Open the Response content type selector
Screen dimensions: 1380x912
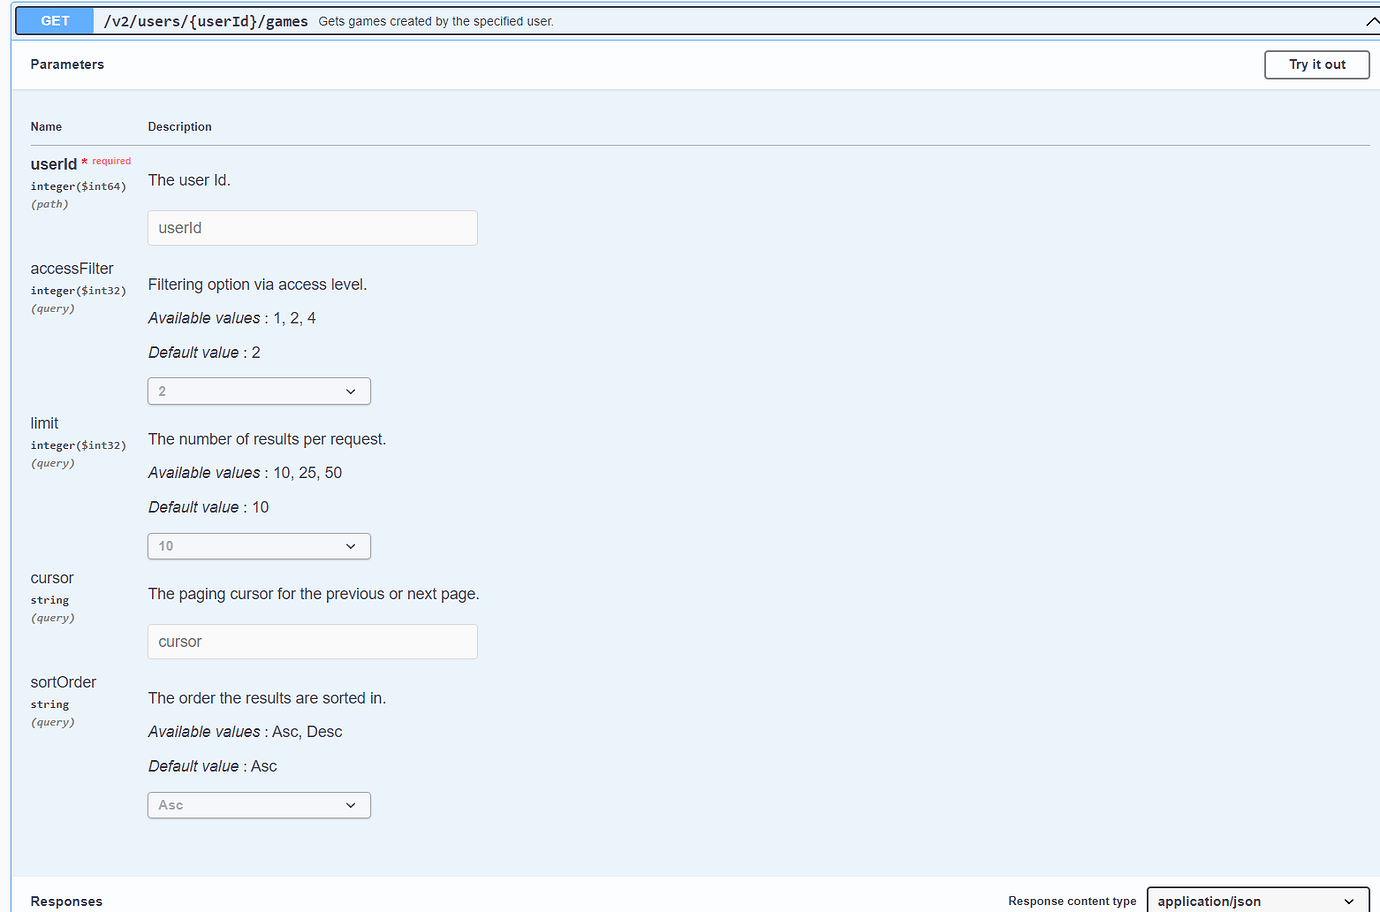coord(1257,900)
